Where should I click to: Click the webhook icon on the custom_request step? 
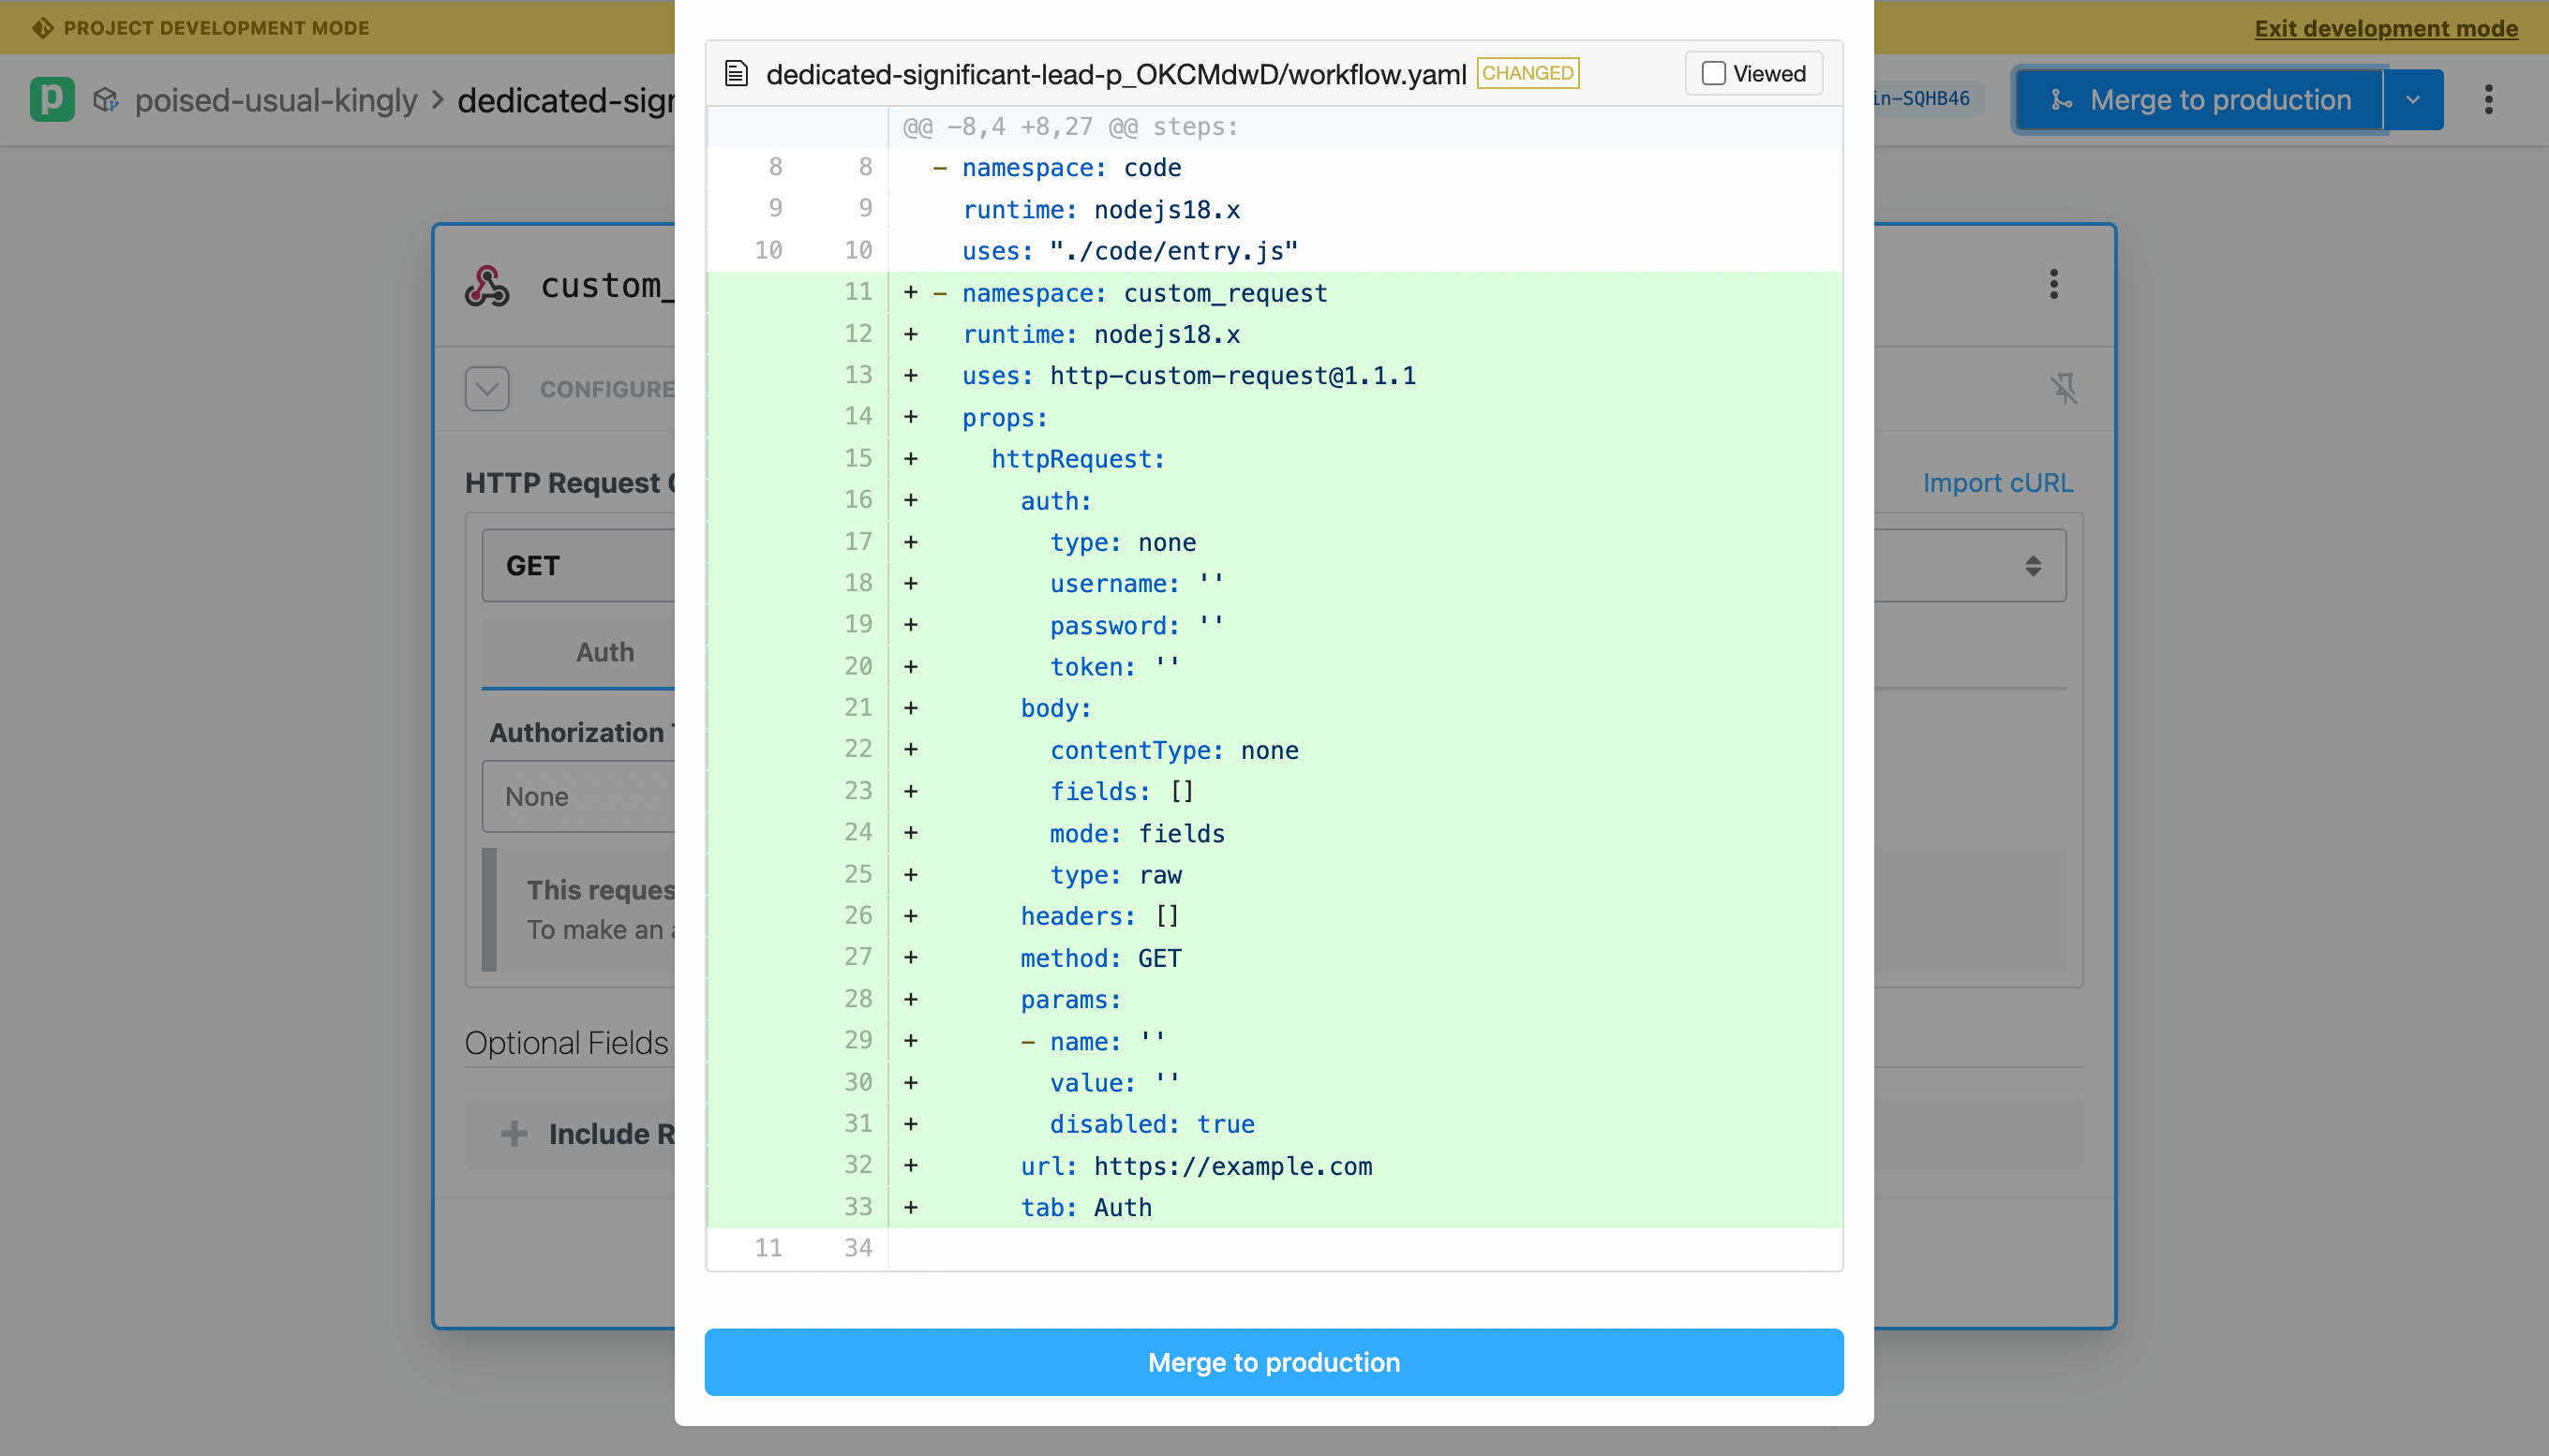pyautogui.click(x=486, y=285)
